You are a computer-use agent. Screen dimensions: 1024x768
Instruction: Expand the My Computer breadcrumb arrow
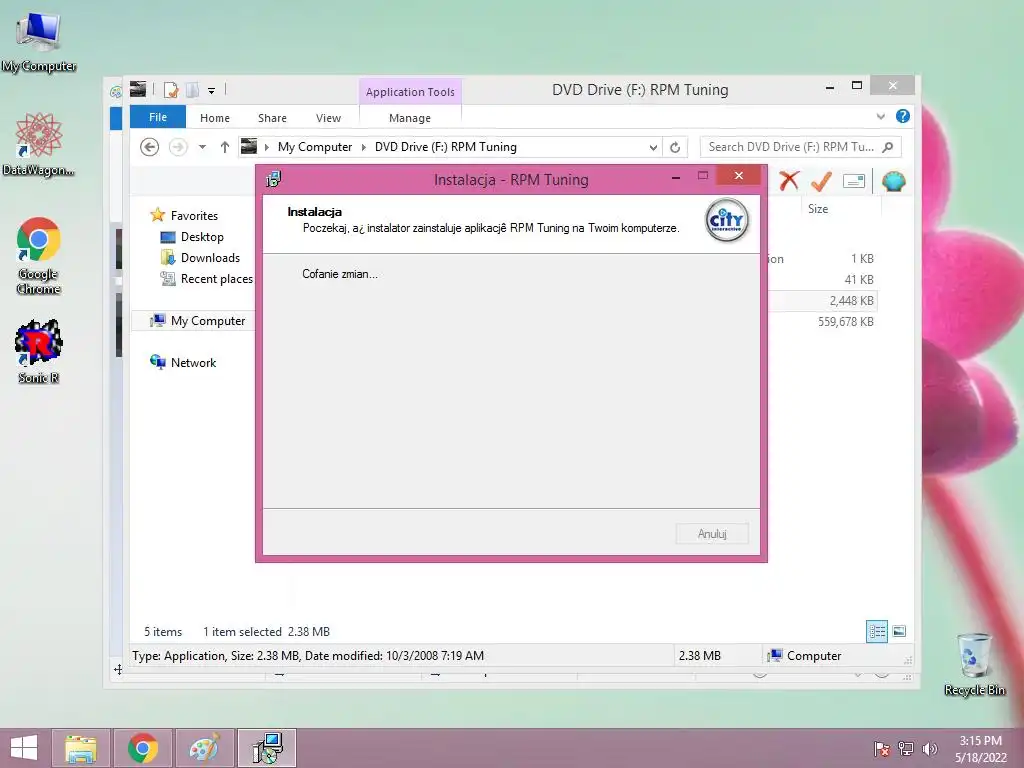click(x=364, y=147)
